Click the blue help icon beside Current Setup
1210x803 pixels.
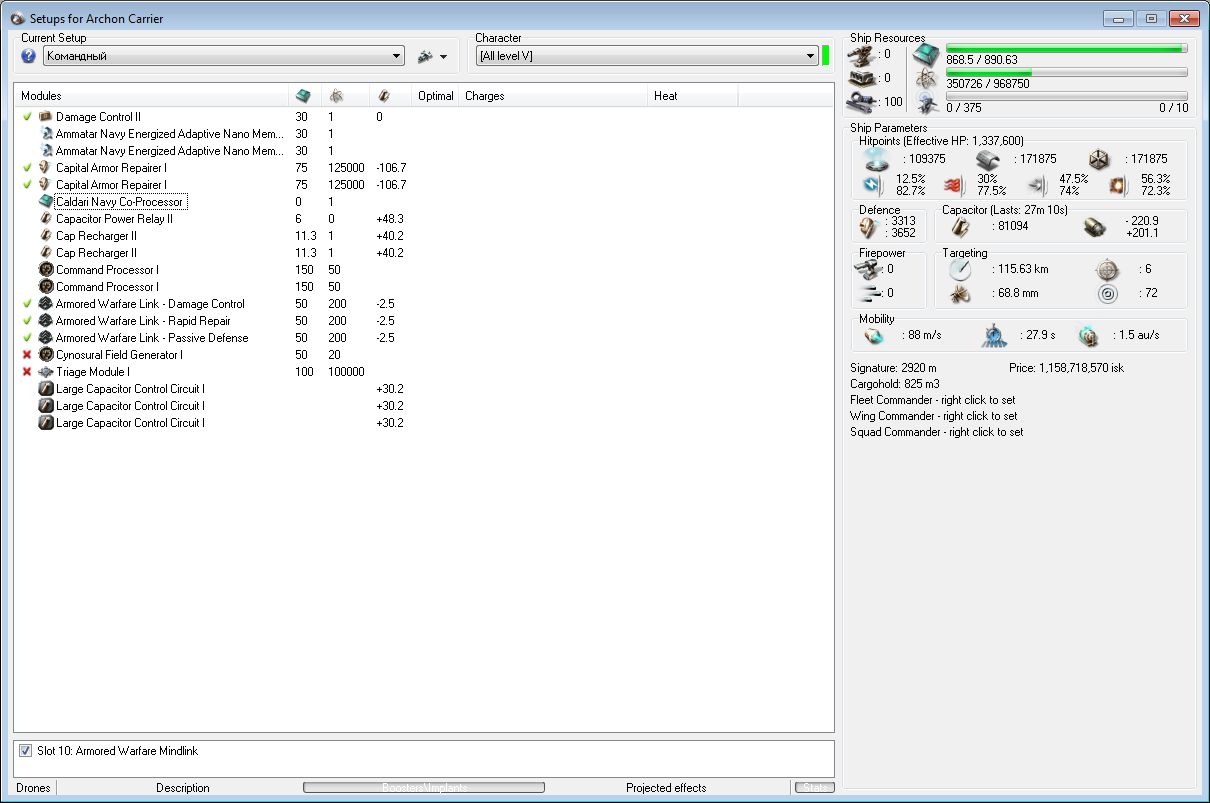coord(28,56)
